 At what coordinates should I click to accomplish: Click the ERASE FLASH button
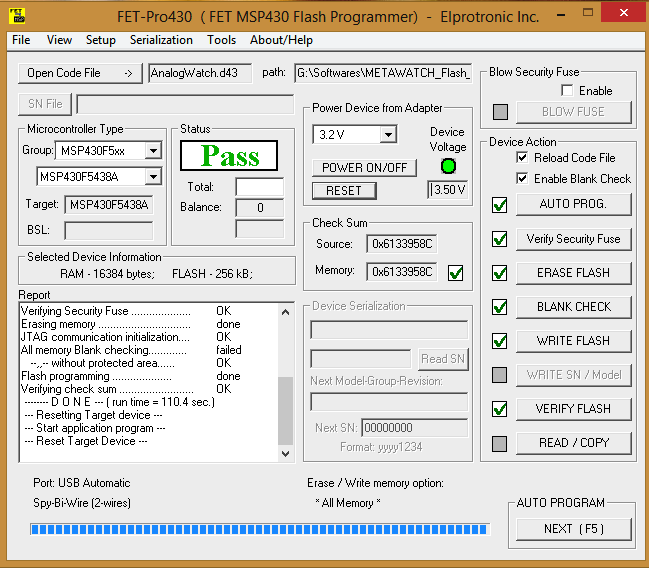coord(574,273)
